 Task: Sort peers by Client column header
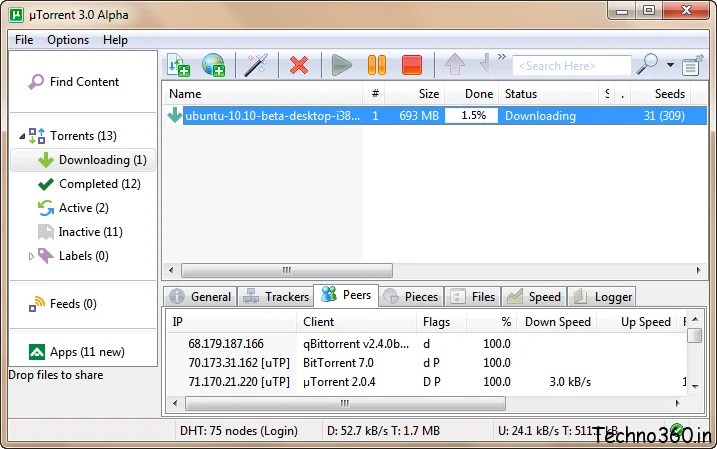click(357, 322)
